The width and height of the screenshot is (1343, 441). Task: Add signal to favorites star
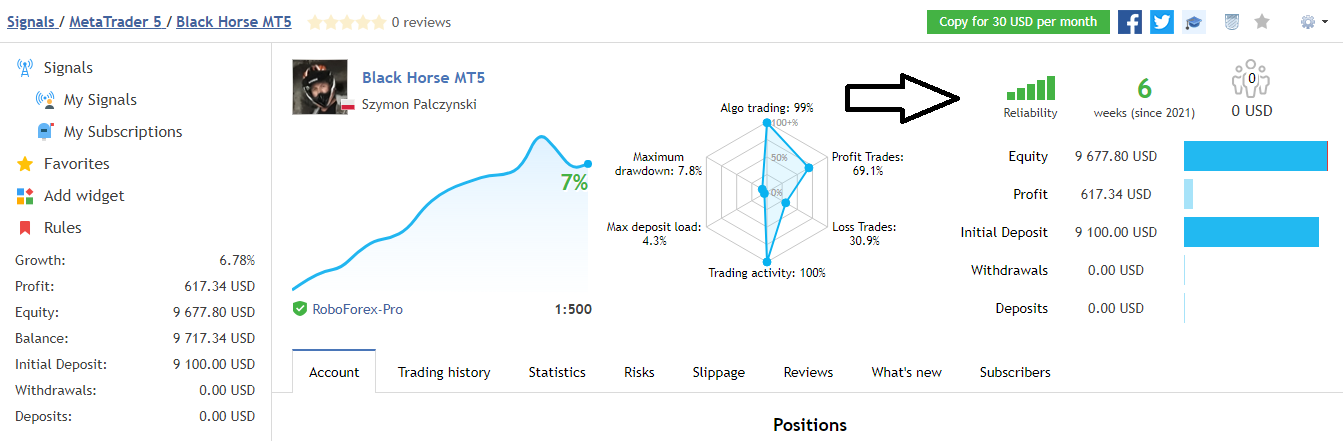(x=1262, y=22)
